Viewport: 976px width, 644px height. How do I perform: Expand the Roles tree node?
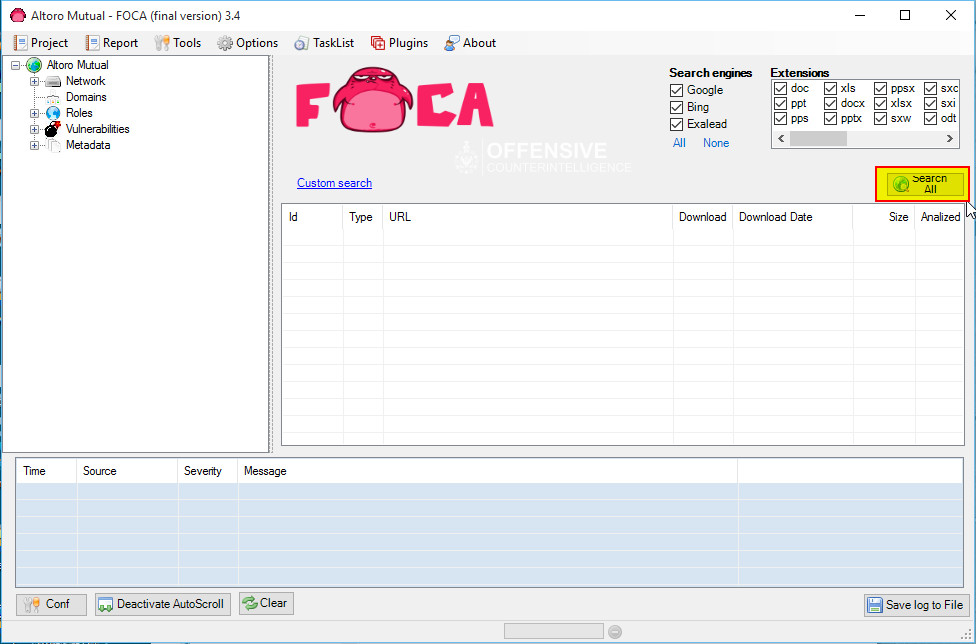[34, 113]
